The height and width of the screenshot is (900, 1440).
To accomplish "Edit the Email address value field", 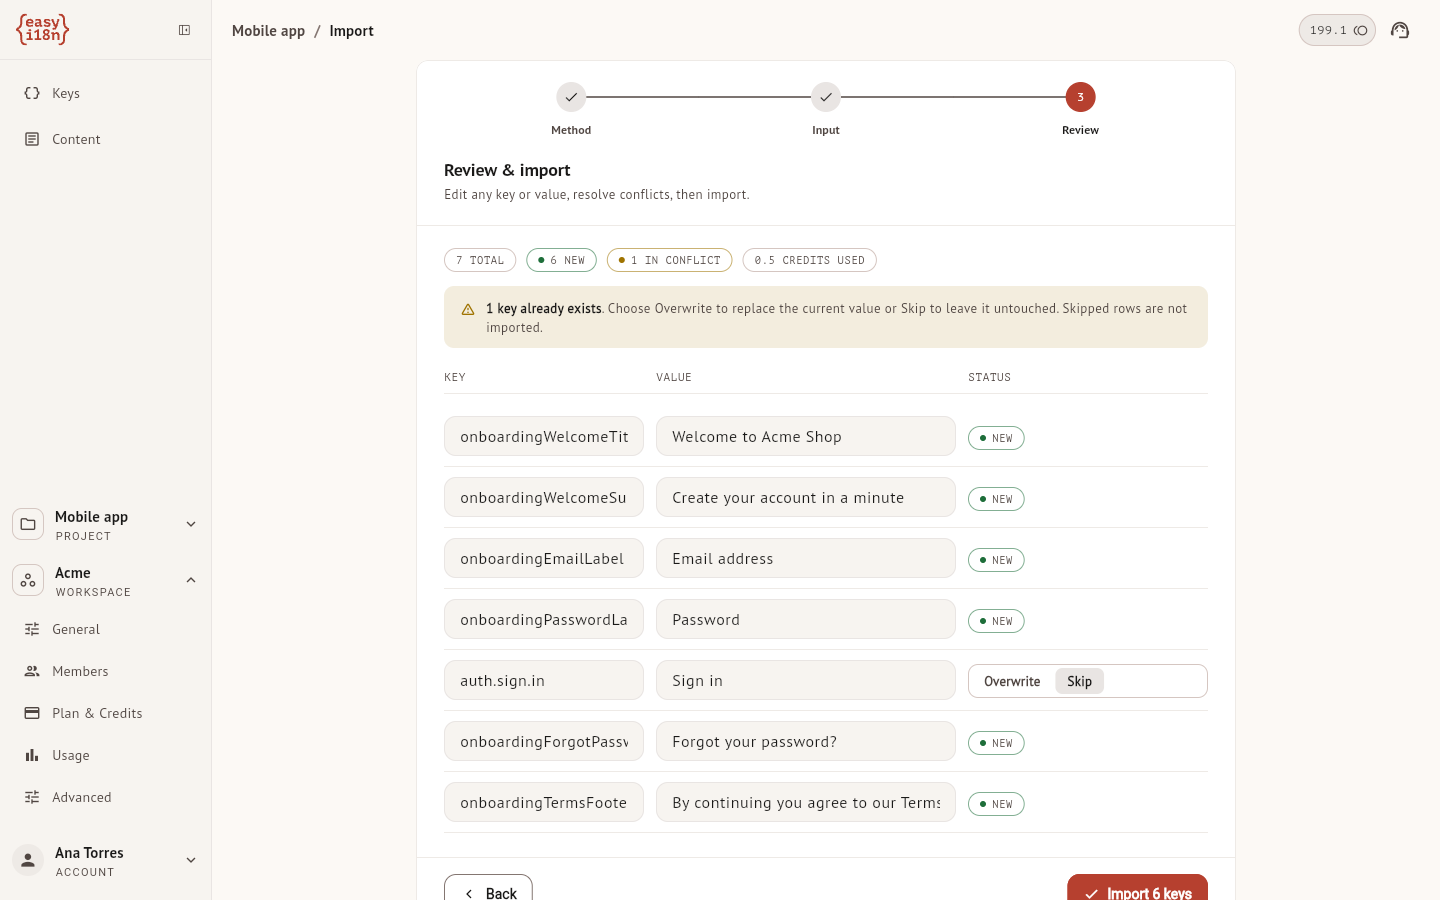I will [806, 558].
